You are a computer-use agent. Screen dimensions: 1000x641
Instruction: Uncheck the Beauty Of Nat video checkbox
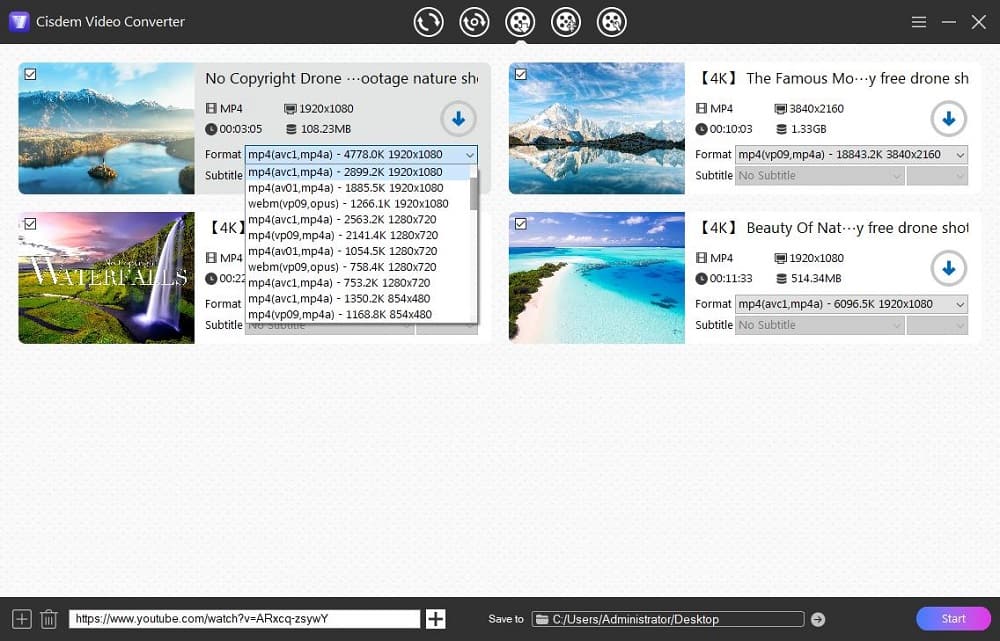coord(520,224)
